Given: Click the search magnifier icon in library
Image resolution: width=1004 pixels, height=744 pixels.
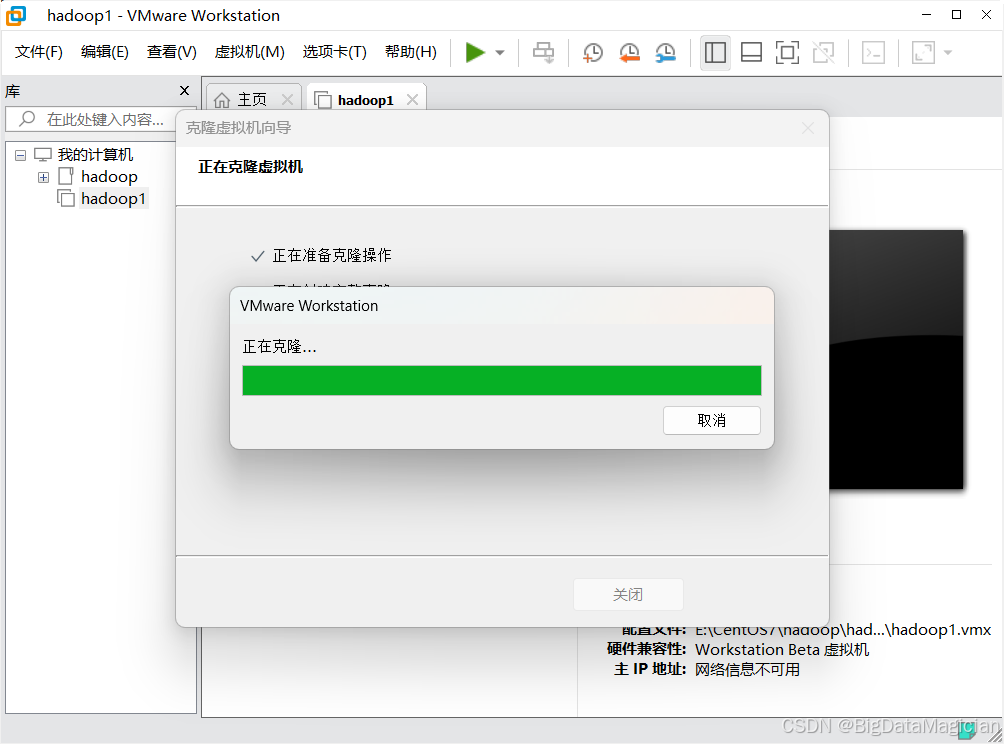Looking at the screenshot, I should [27, 118].
